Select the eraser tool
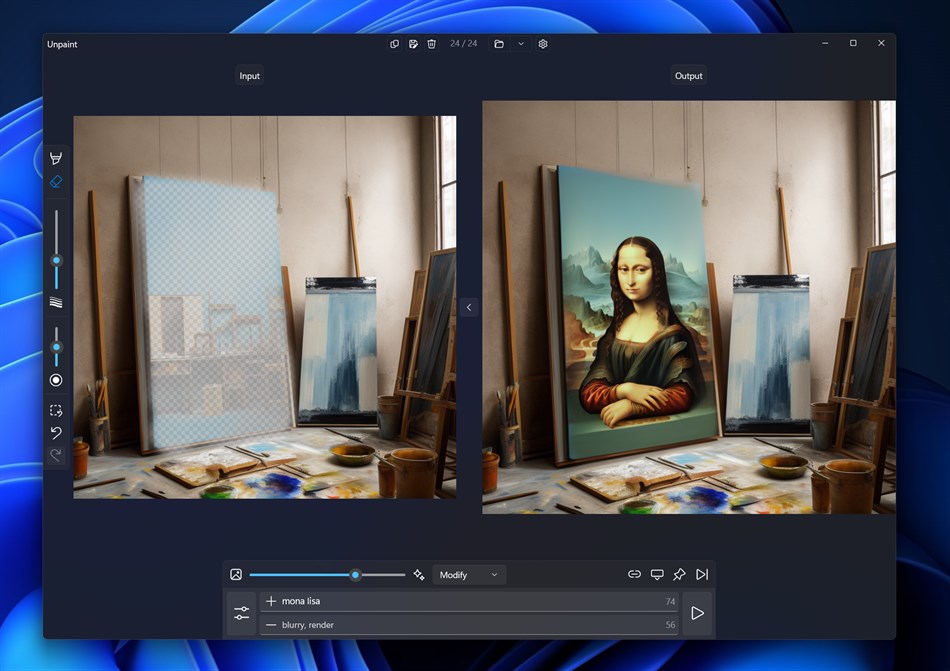Viewport: 950px width, 671px height. tap(56, 181)
